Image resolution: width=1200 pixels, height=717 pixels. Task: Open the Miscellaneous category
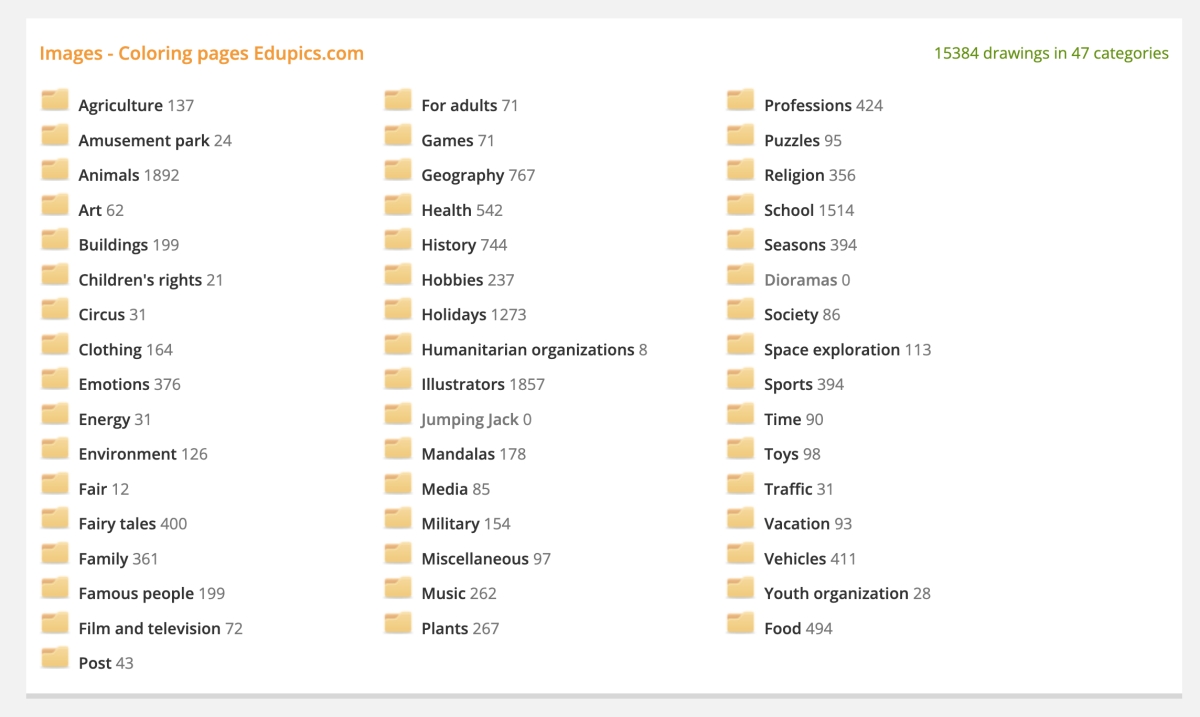475,558
